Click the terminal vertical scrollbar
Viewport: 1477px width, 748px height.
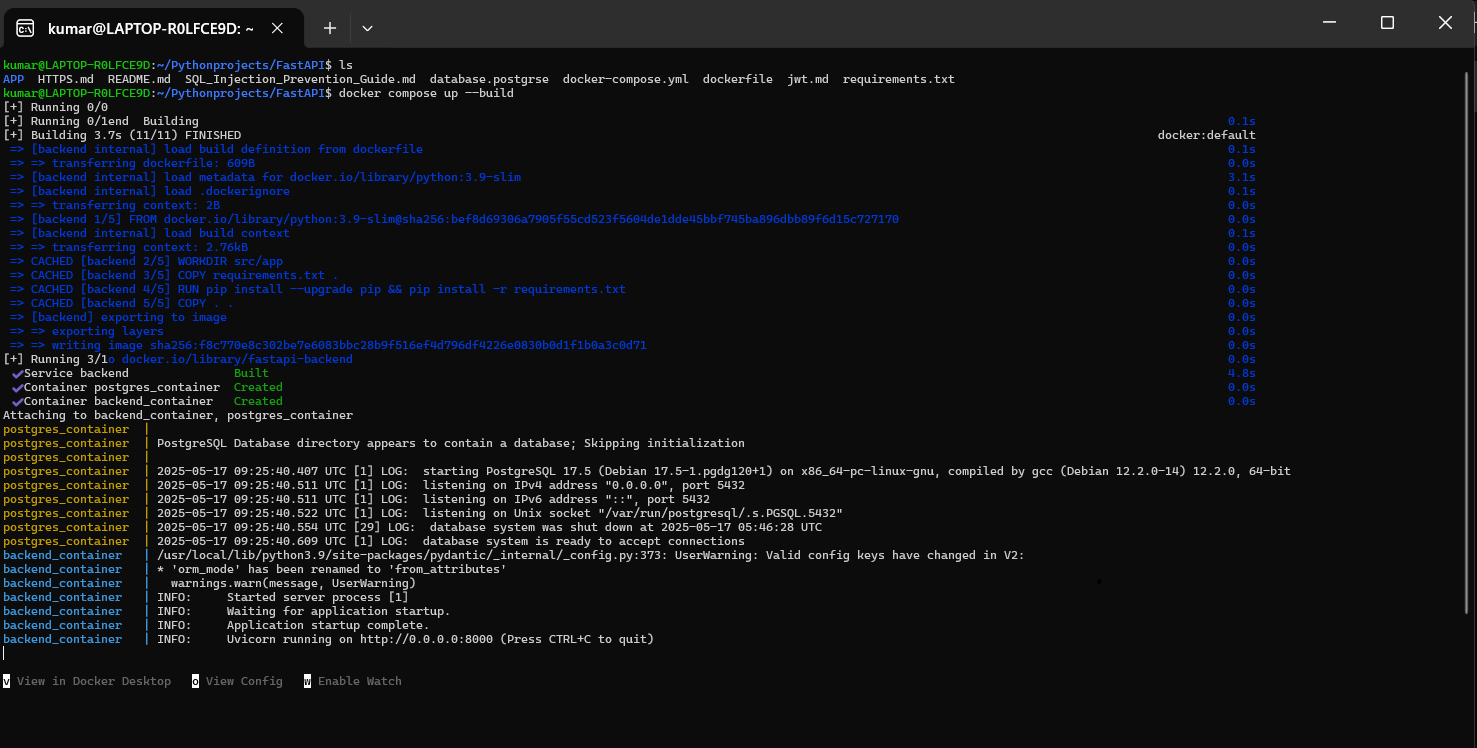[1467, 300]
